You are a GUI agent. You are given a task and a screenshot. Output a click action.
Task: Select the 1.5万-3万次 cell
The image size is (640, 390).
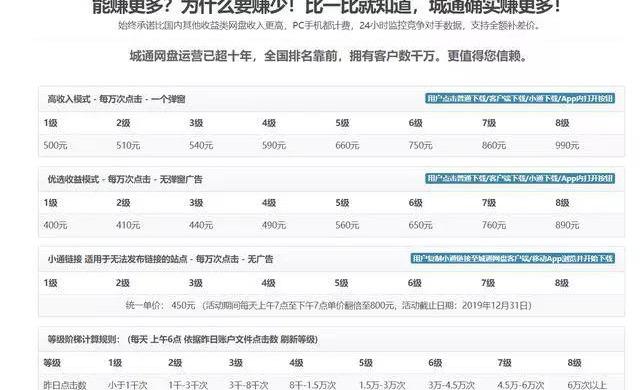tap(382, 385)
